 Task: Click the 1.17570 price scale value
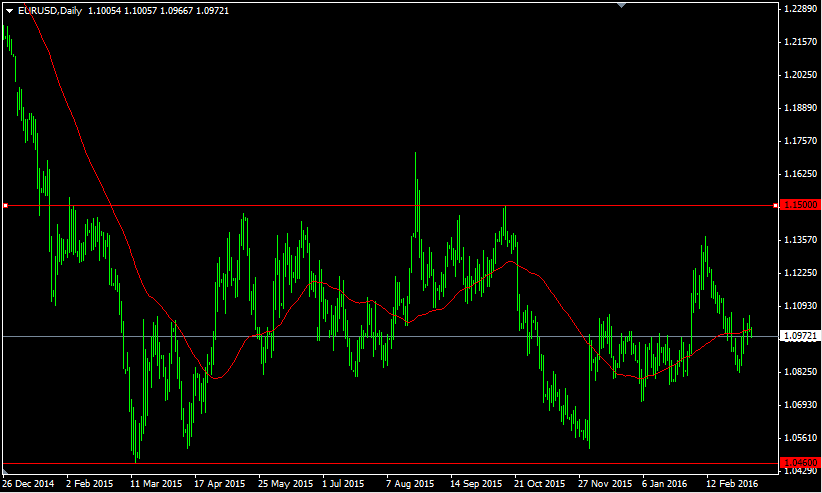pos(801,141)
